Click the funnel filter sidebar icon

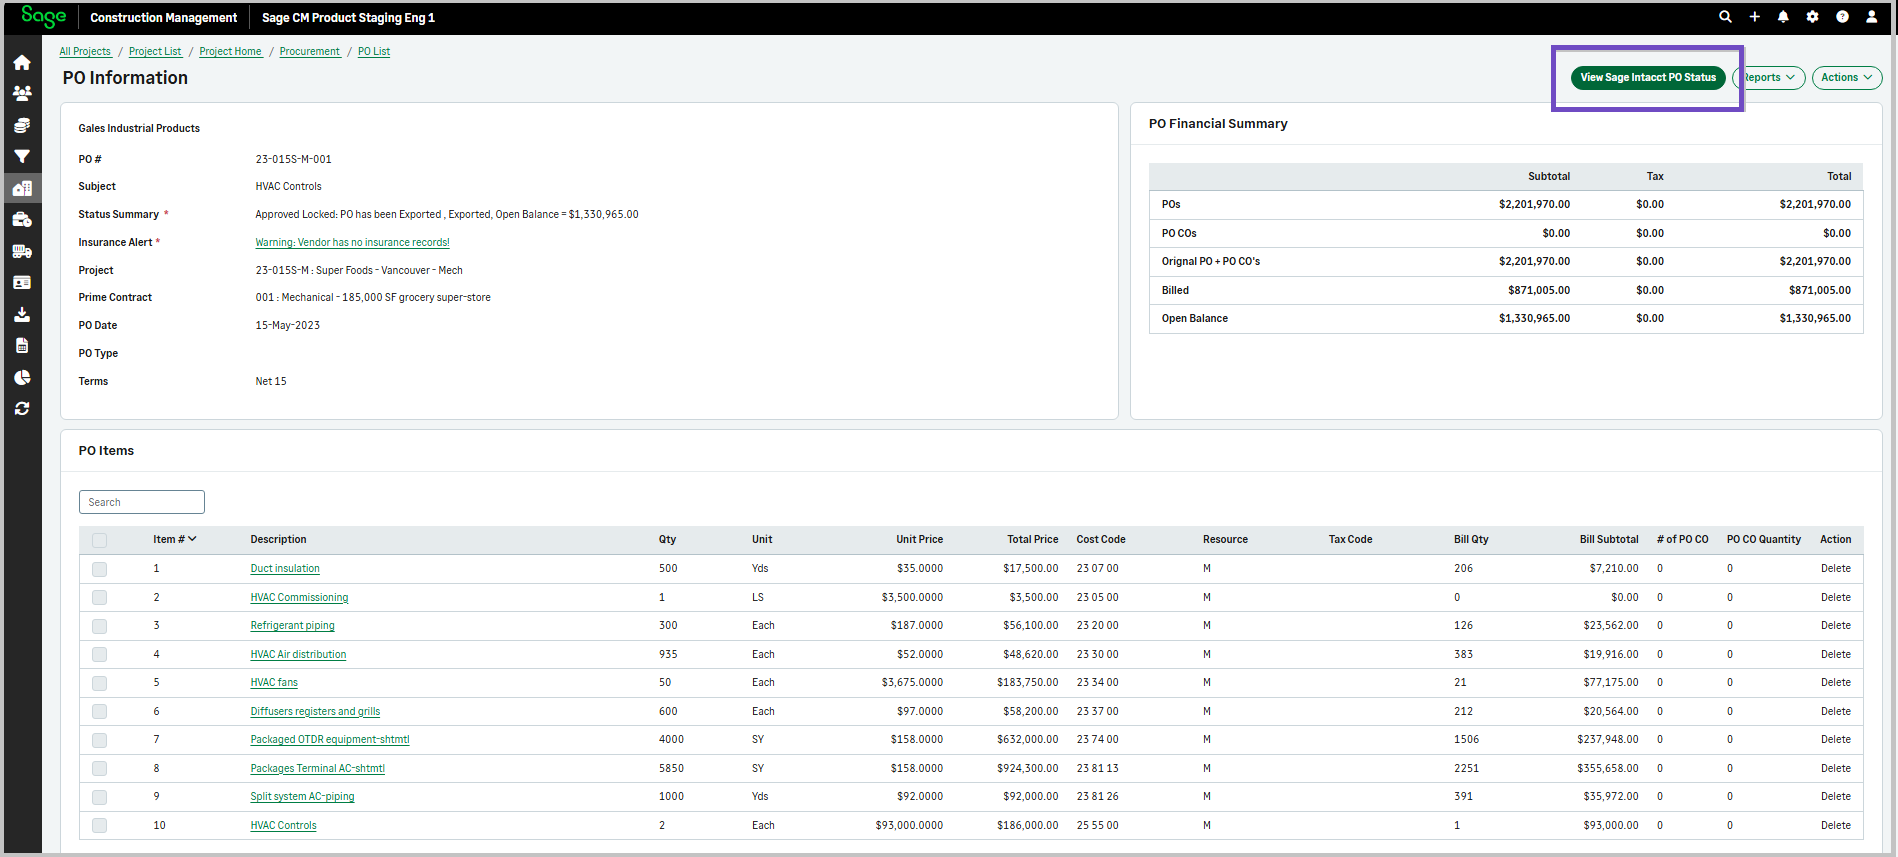point(21,157)
